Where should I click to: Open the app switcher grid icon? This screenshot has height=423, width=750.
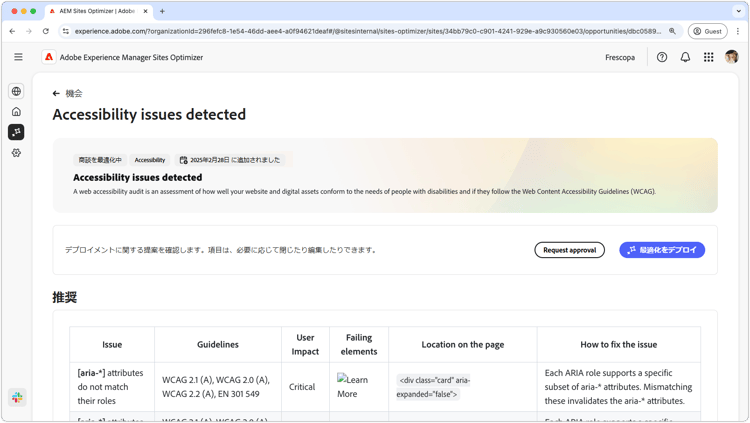pyautogui.click(x=709, y=57)
